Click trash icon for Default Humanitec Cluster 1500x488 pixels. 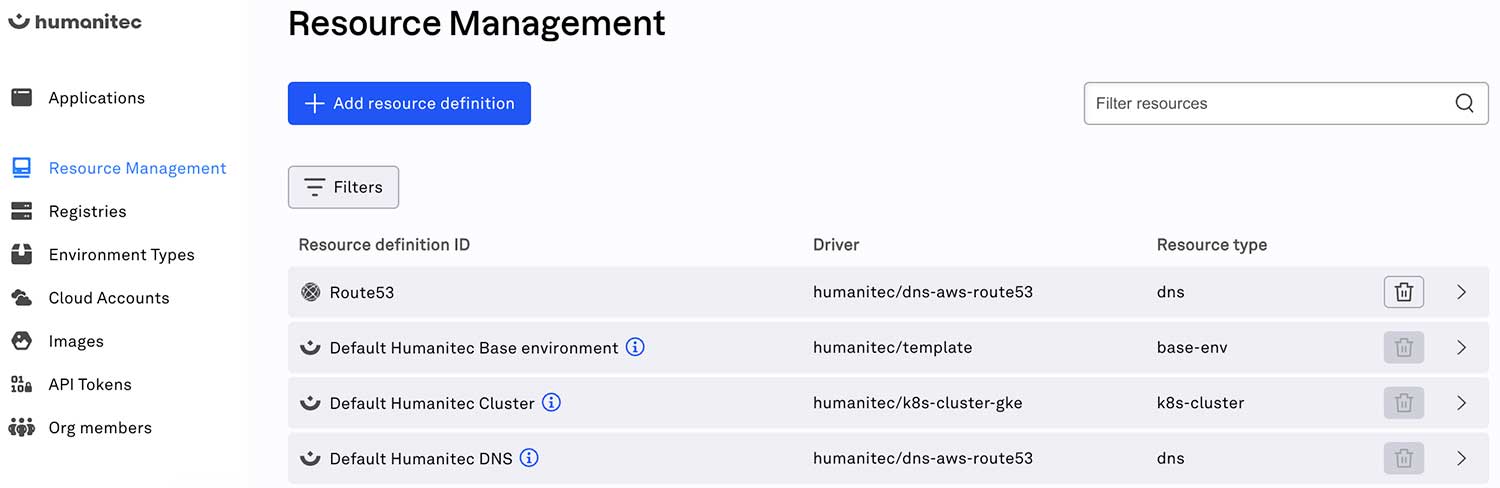(x=1404, y=403)
